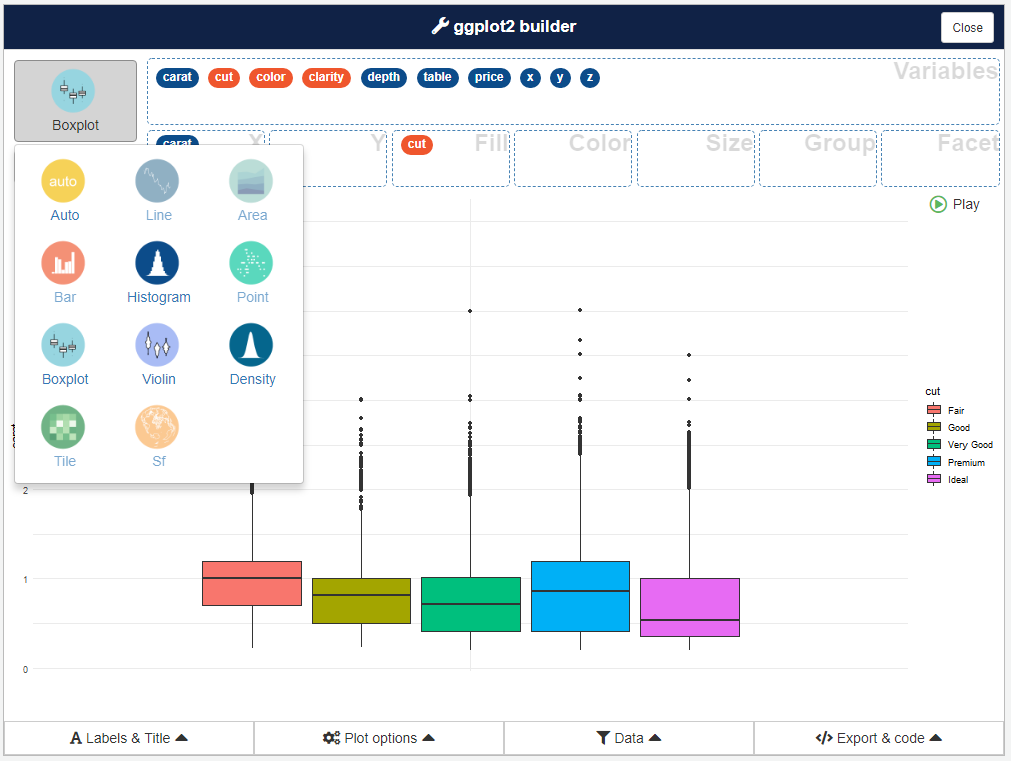Expand the Labels & Title panel
1011x761 pixels.
pyautogui.click(x=129, y=738)
